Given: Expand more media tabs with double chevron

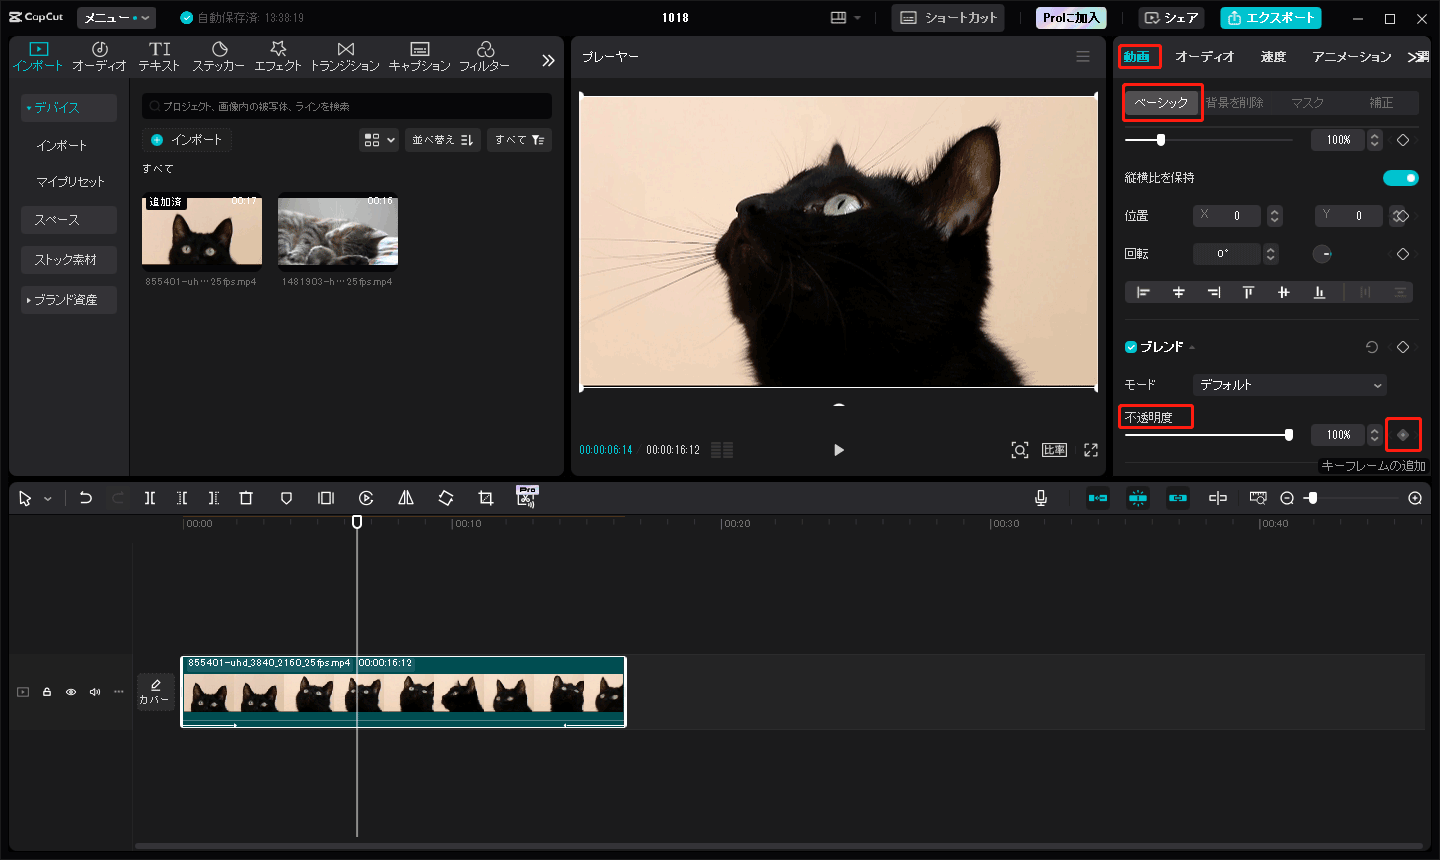Looking at the screenshot, I should [x=548, y=60].
